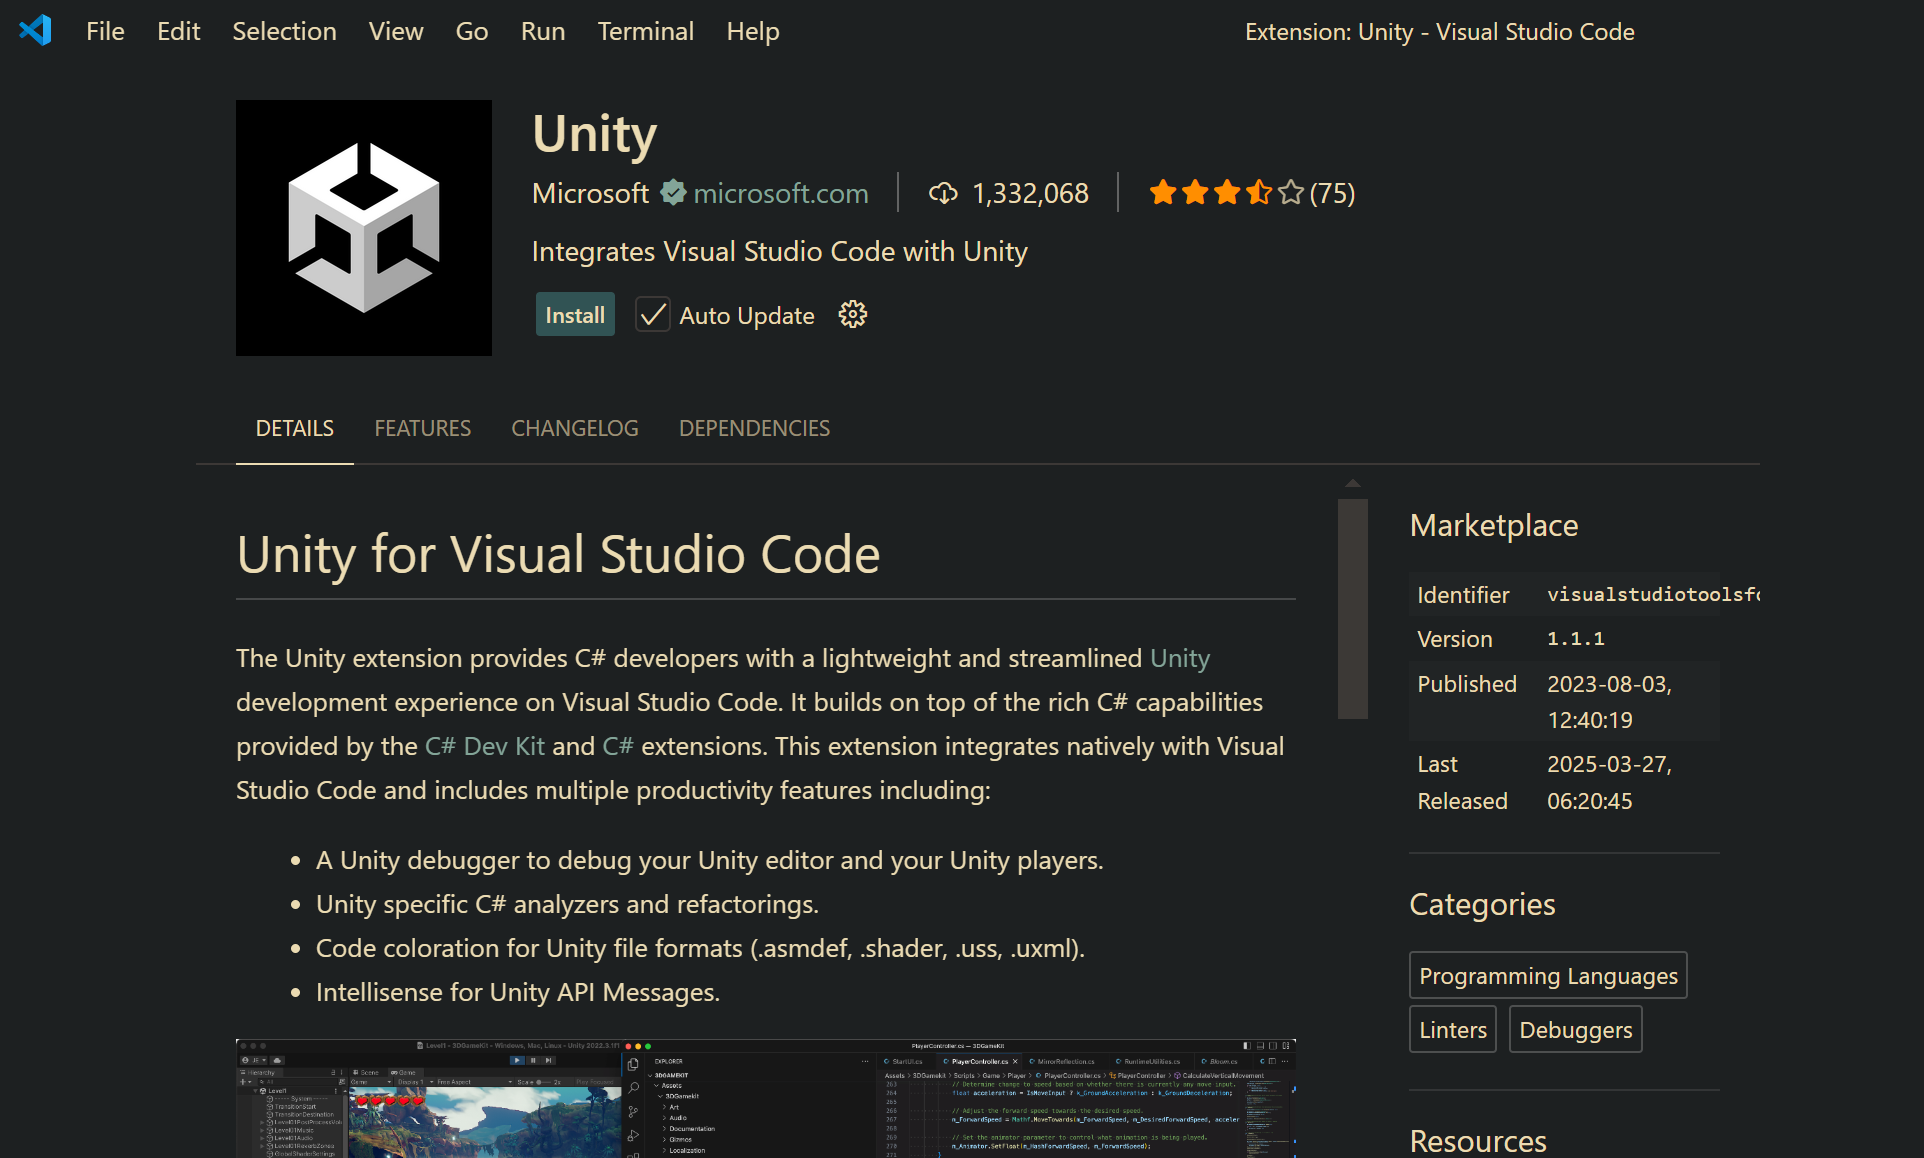
Task: Click the Microsoft publisher name
Action: point(590,193)
